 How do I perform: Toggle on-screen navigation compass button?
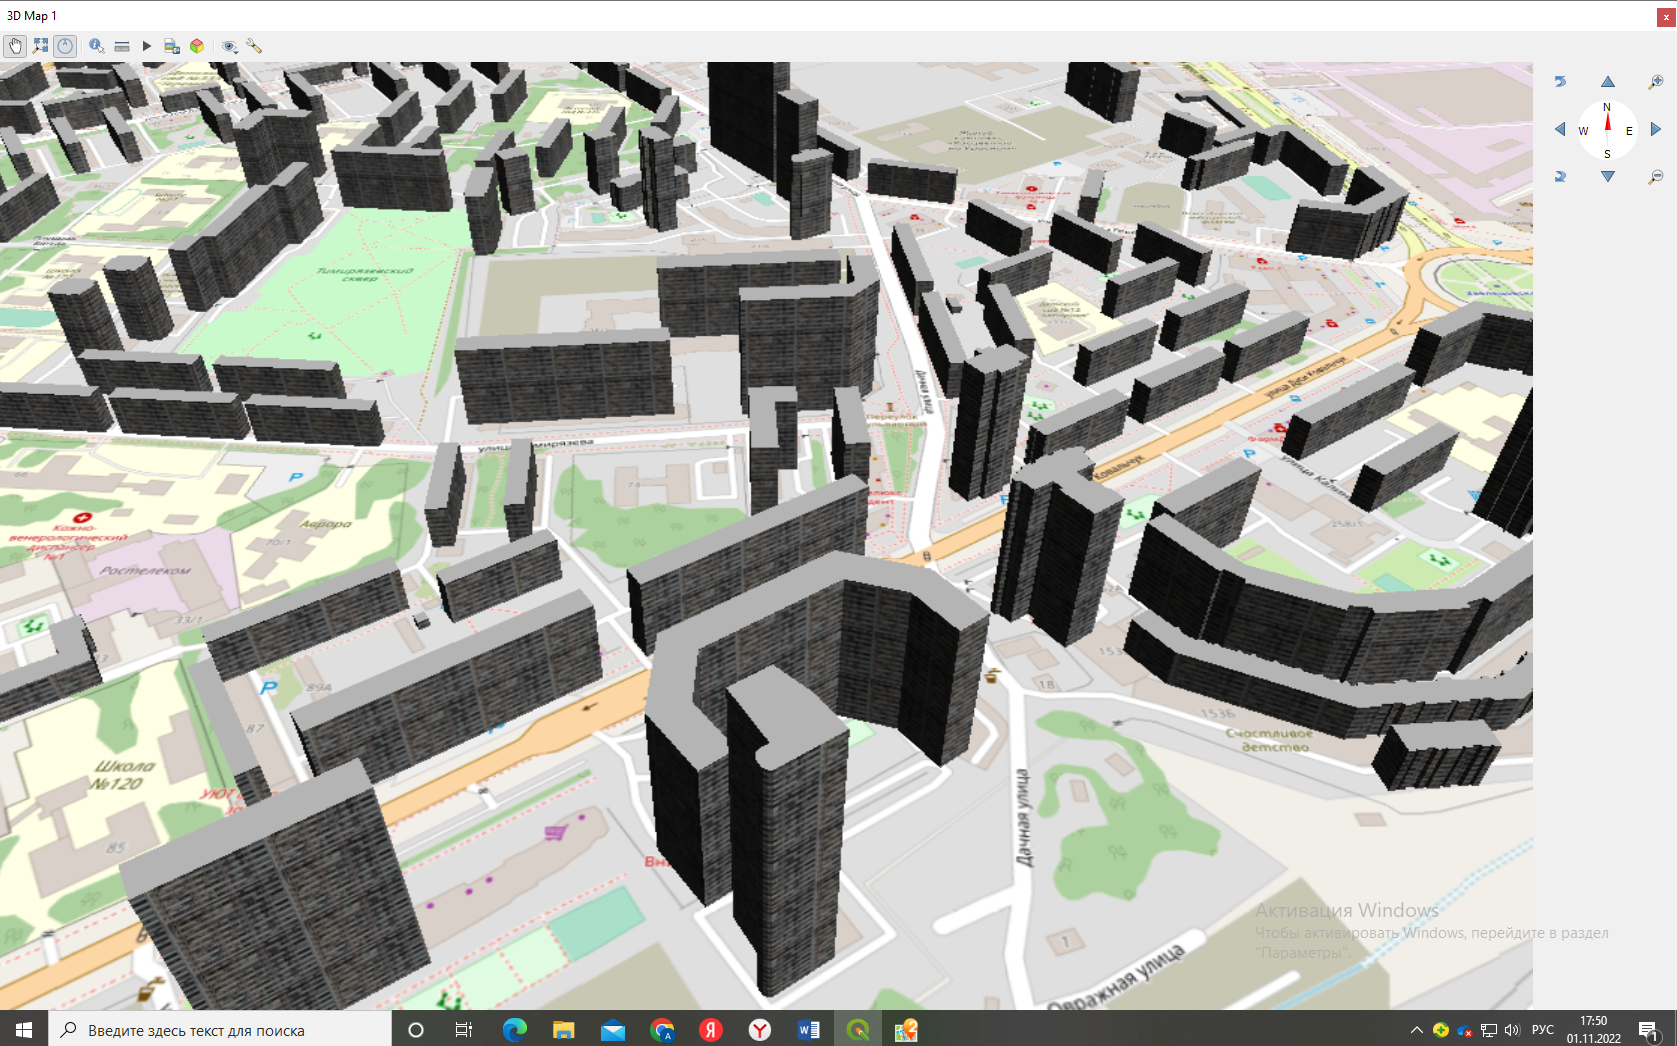[x=65, y=46]
